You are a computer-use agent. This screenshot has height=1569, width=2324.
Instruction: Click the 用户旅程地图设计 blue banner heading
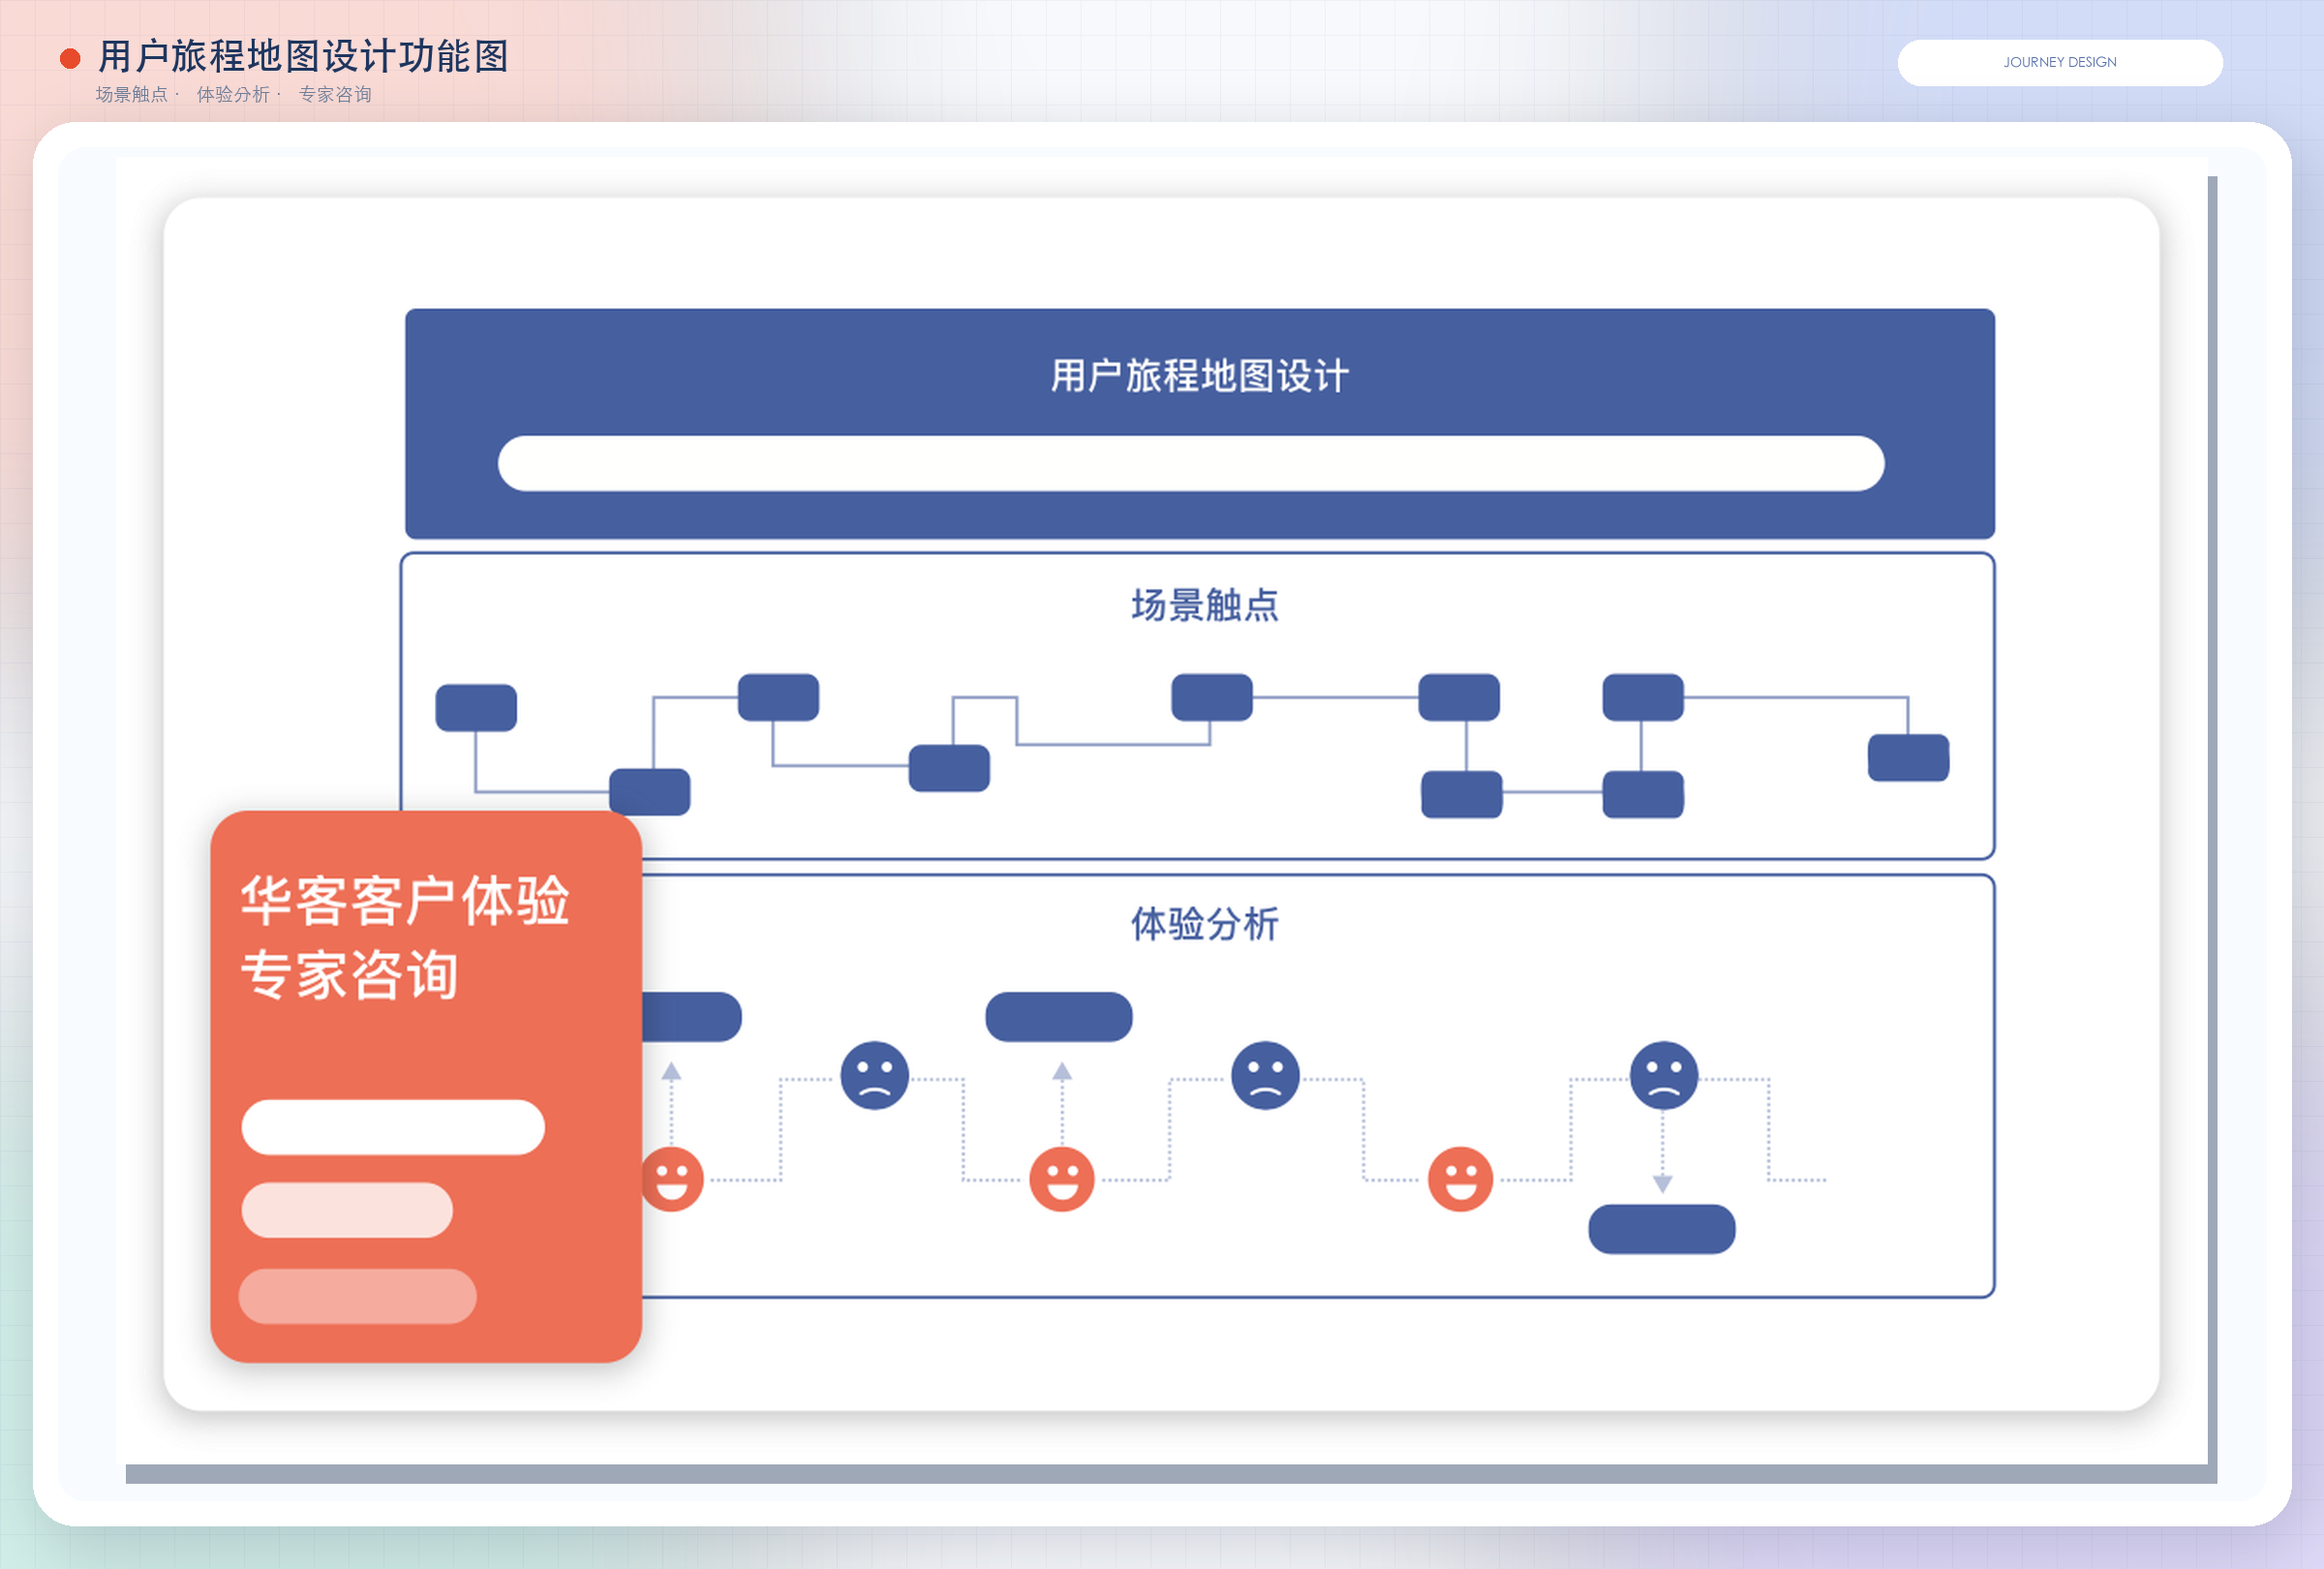tap(1199, 376)
